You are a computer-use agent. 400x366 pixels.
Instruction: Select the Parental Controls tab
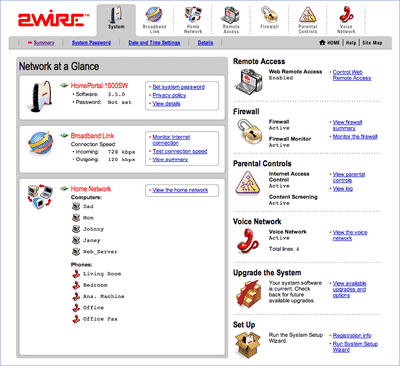click(x=308, y=20)
